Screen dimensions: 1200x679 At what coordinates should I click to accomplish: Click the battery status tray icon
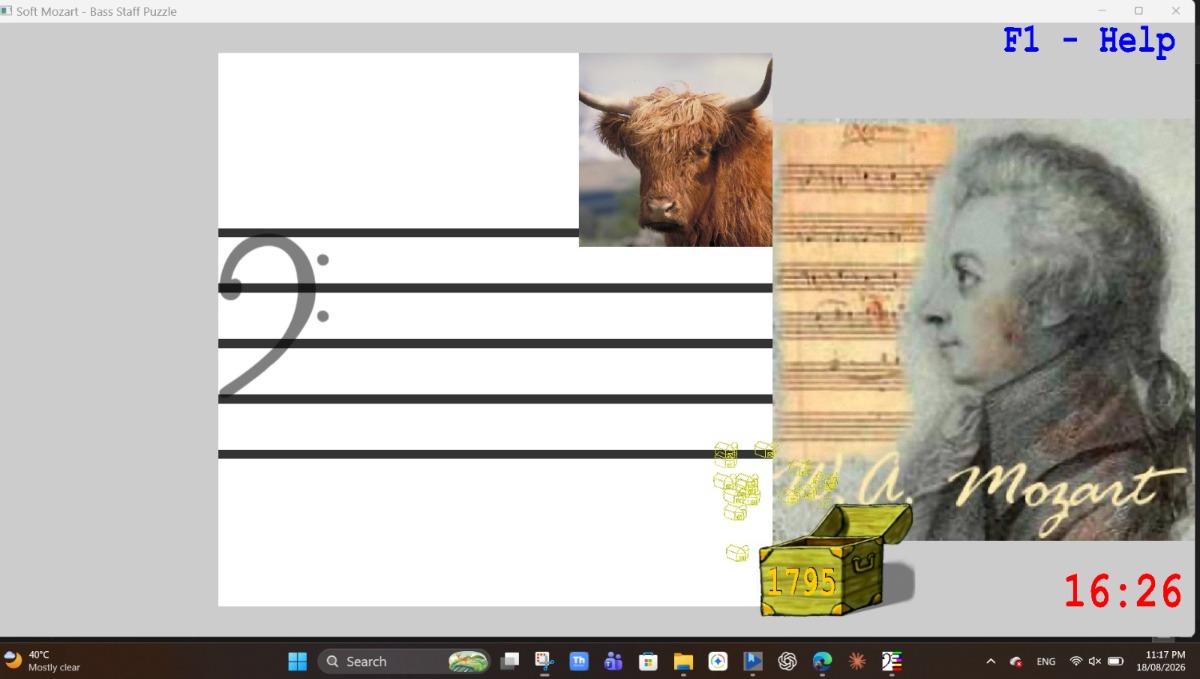coord(1116,661)
